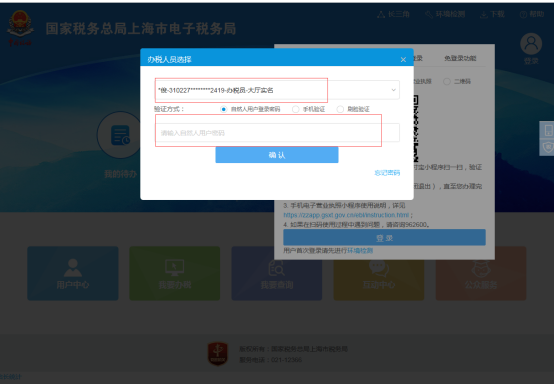Click the QR code in the login panel
The image size is (554, 384).
416,128
